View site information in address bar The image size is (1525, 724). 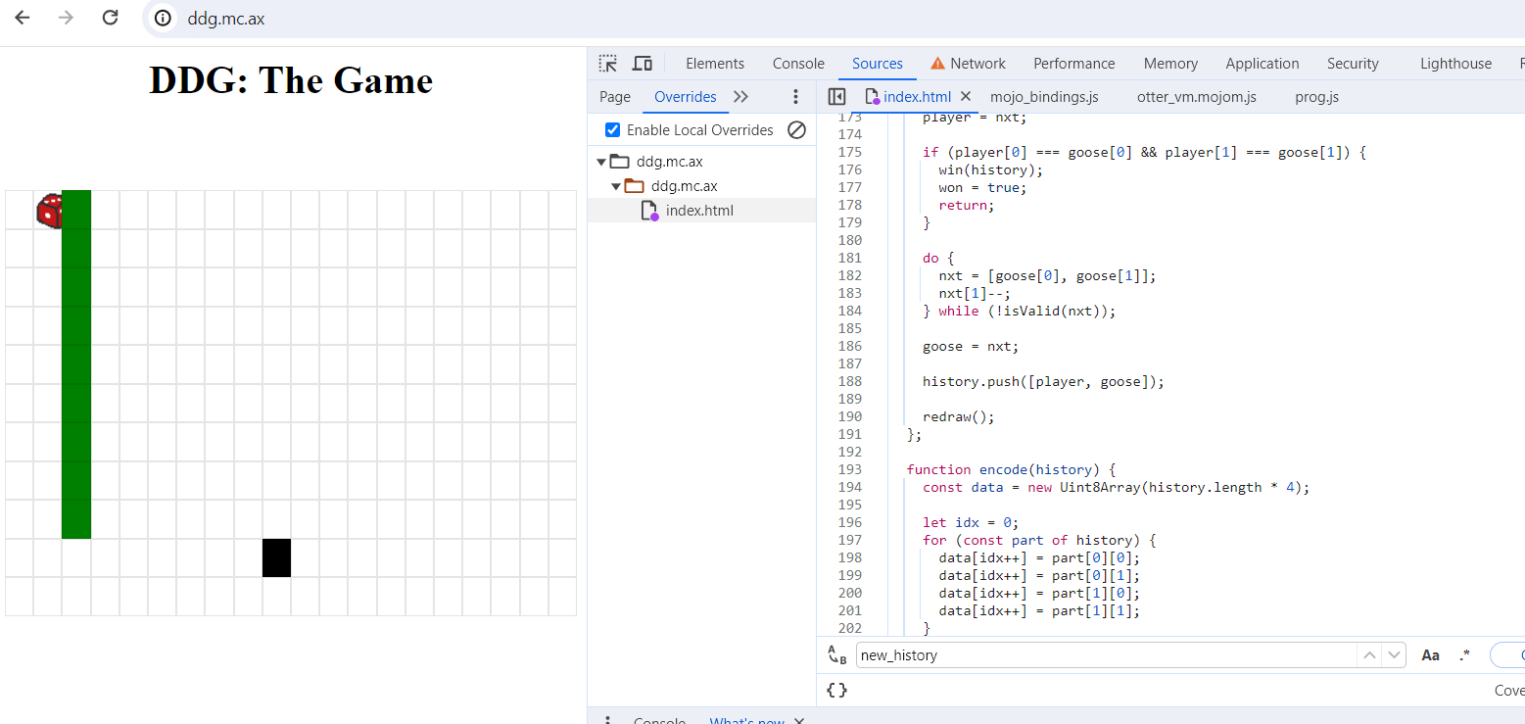click(163, 18)
